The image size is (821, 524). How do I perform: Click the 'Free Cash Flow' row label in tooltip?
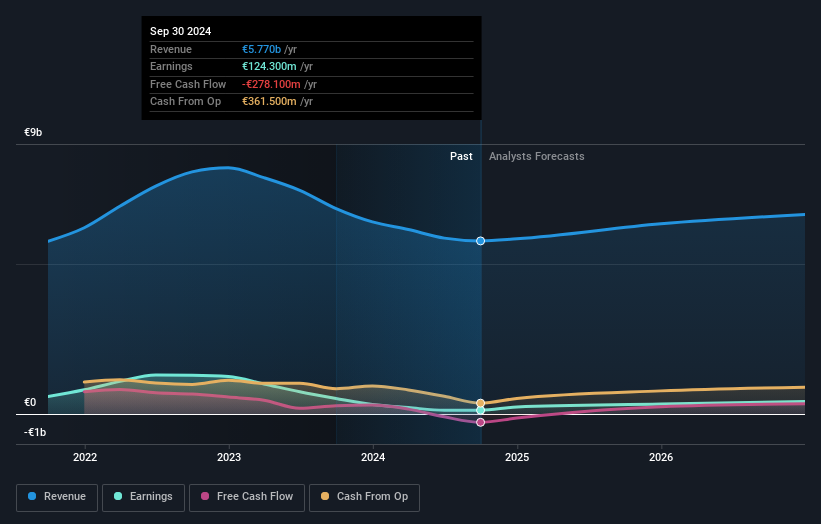coord(188,84)
